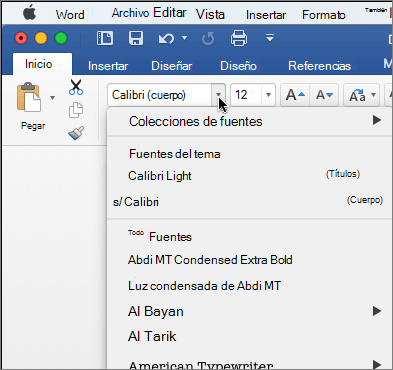Select Calibri Light (Títulos) theme font
The height and width of the screenshot is (370, 393).
[x=249, y=176]
